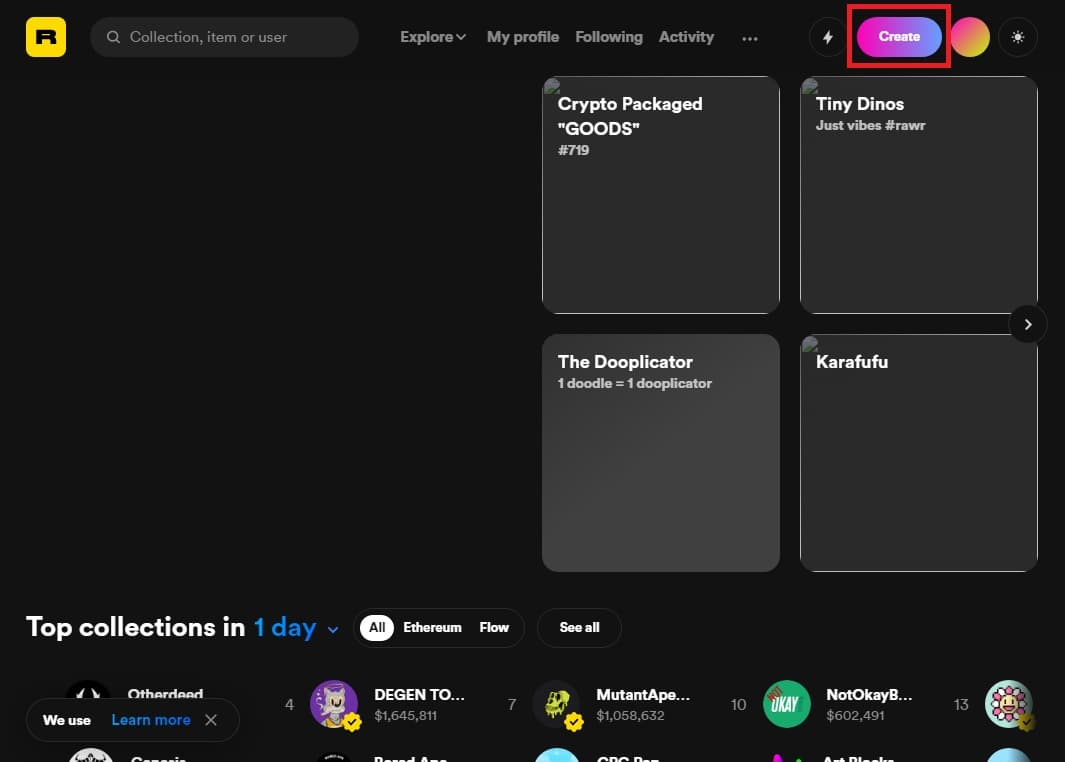Click the NotOkayB... collection name
The height and width of the screenshot is (762, 1065).
pos(869,695)
